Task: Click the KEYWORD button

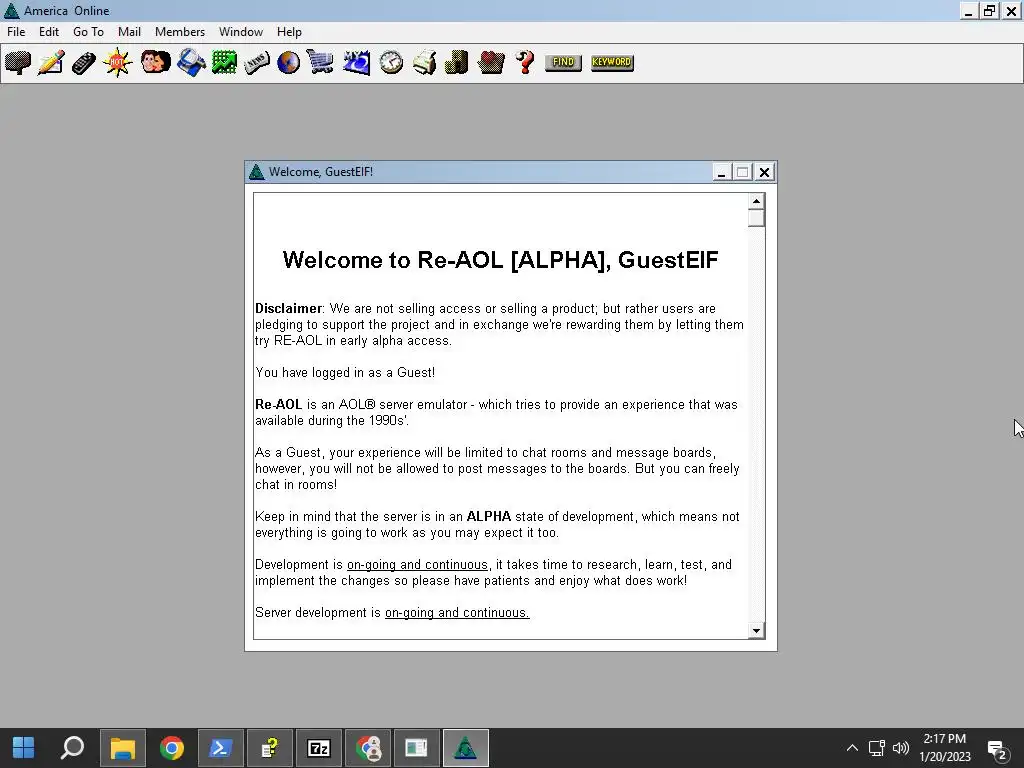Action: coord(612,63)
